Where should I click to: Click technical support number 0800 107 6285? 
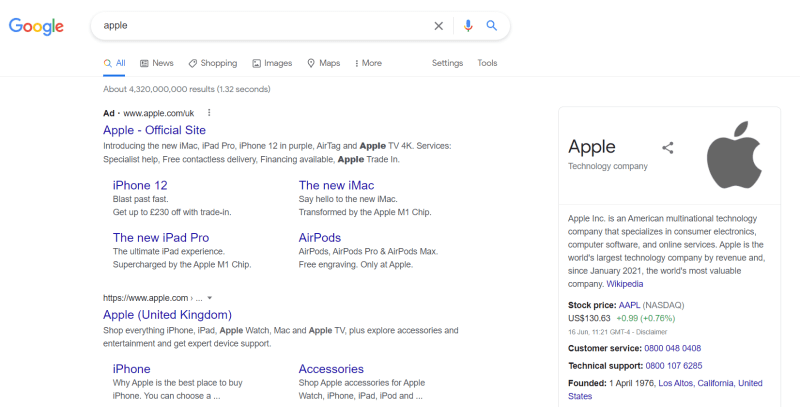coord(673,366)
